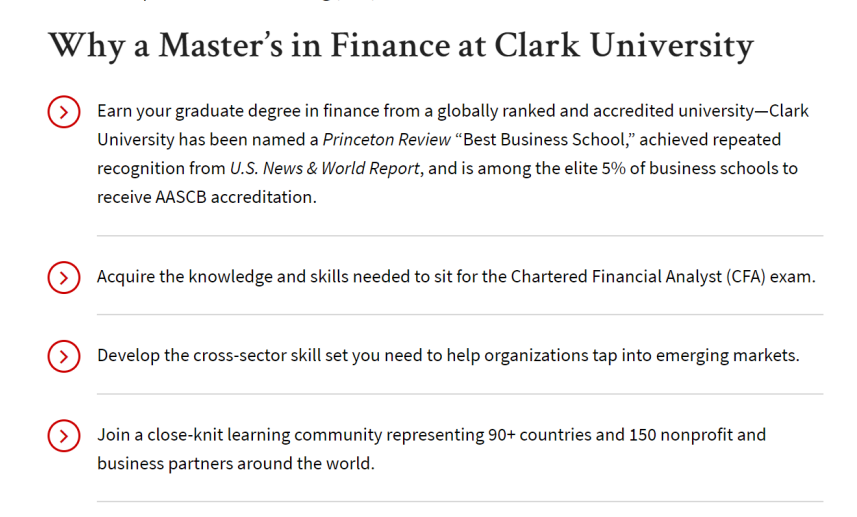Click the words 'Clark University' in the page heading

click(x=624, y=45)
